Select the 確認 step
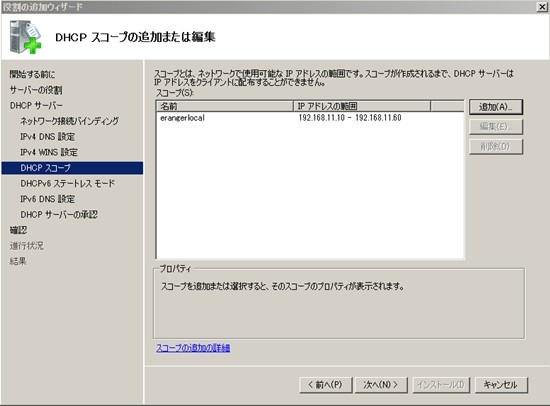550x406 pixels. click(18, 230)
